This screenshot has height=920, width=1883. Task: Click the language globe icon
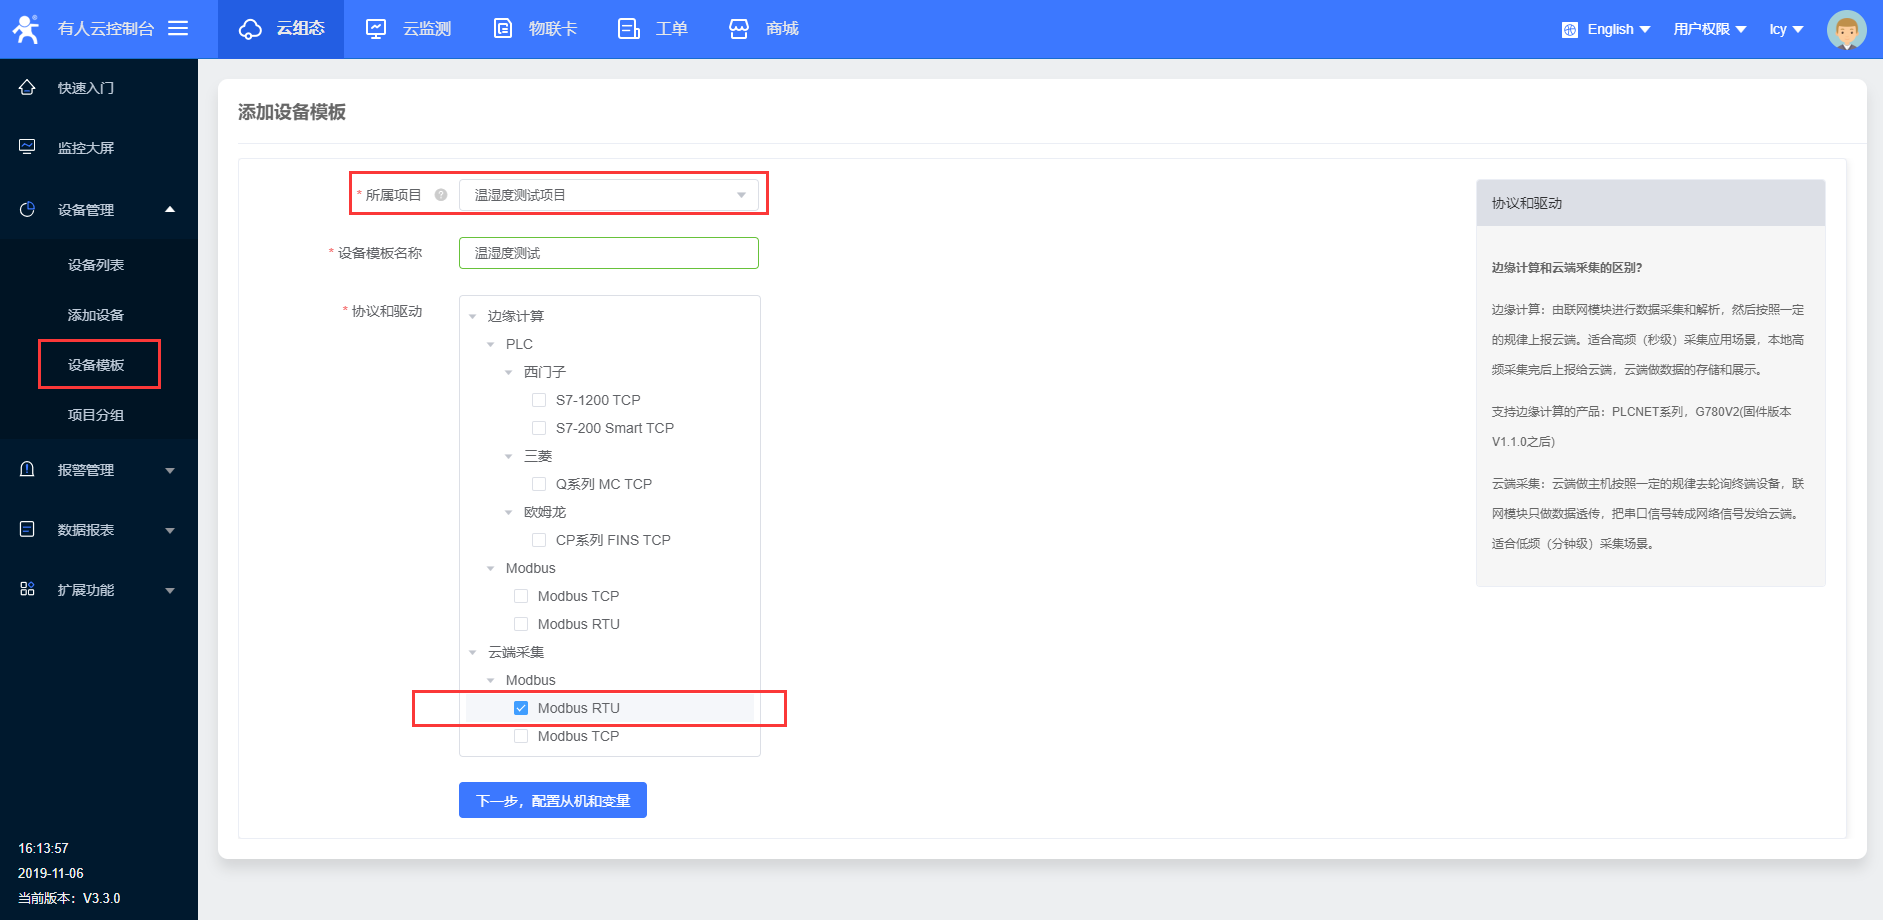tap(1570, 30)
